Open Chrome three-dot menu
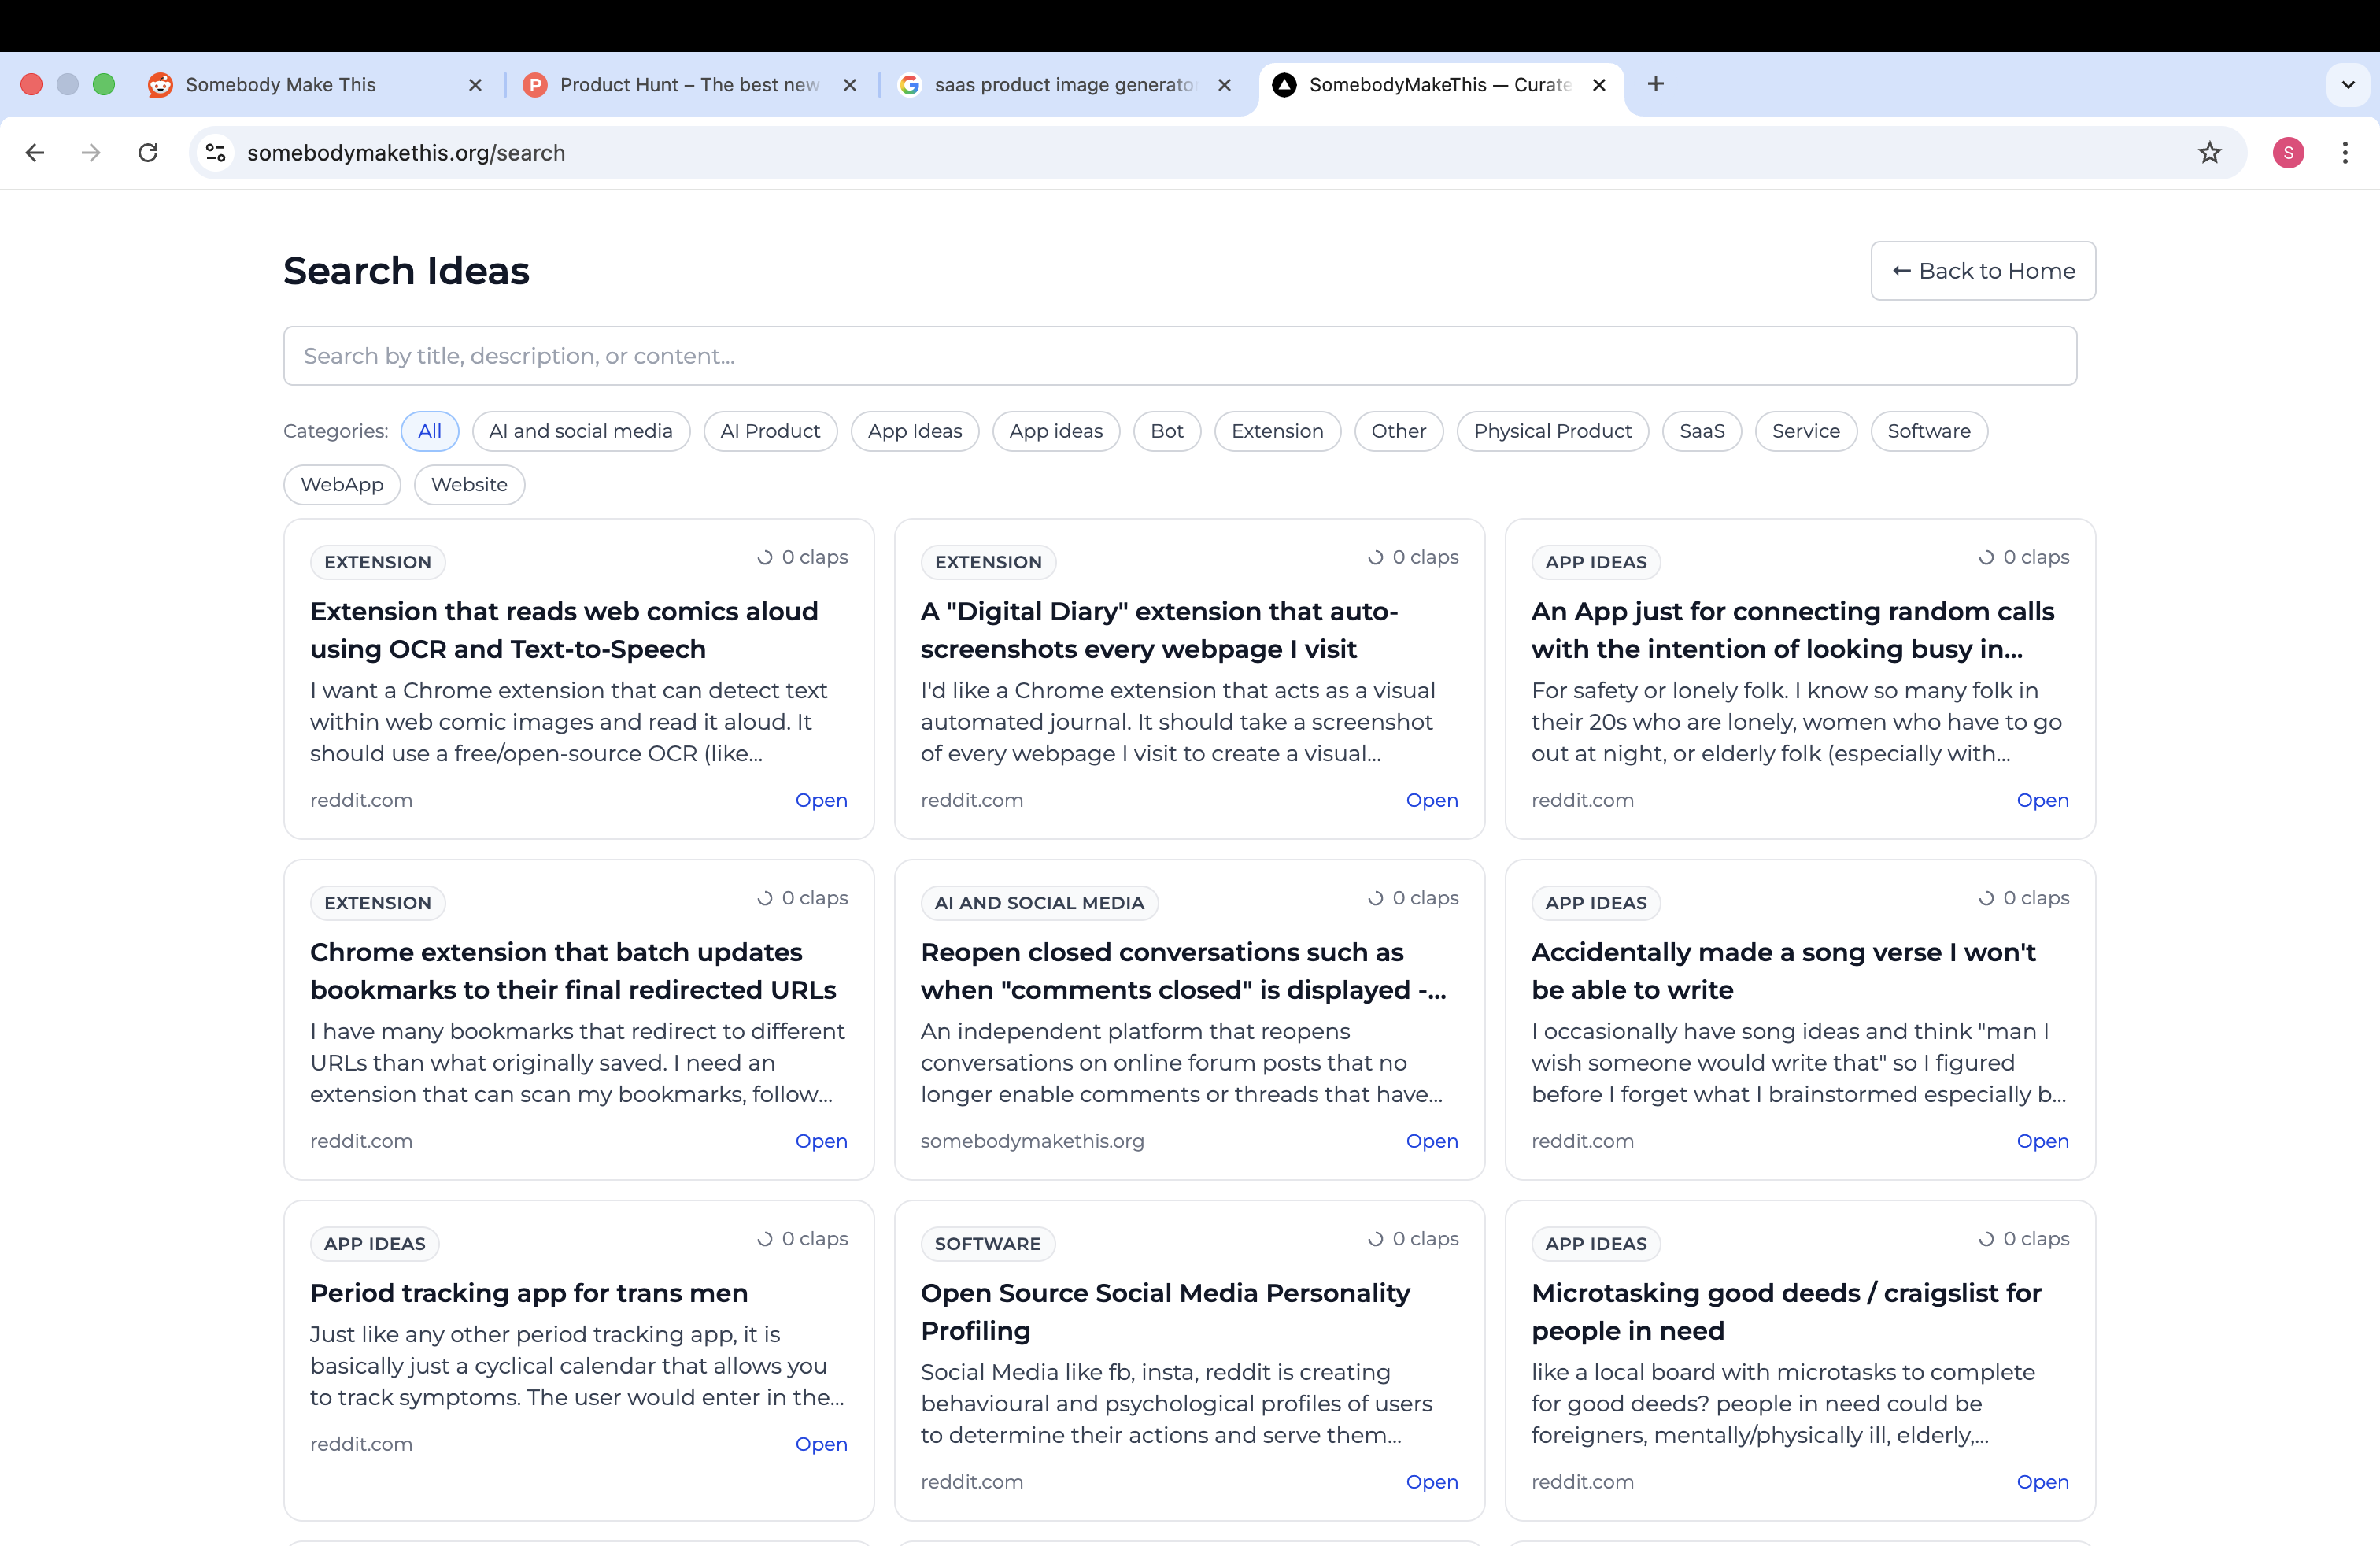The height and width of the screenshot is (1546, 2380). (2344, 153)
